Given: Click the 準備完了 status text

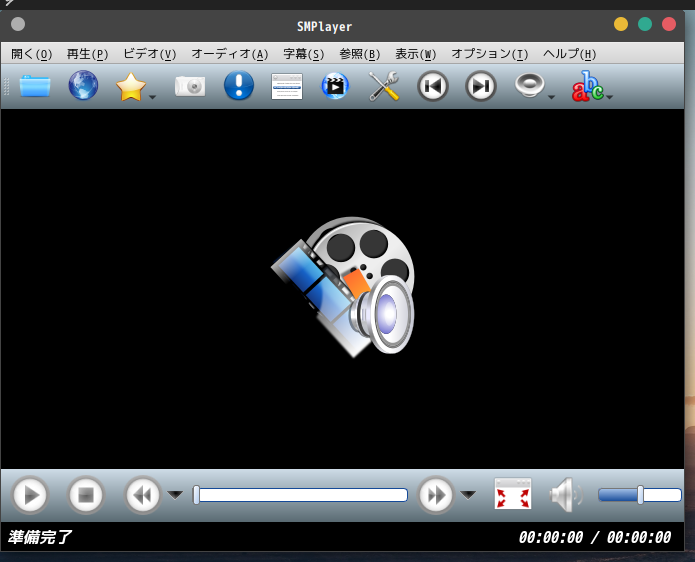Looking at the screenshot, I should (x=39, y=537).
